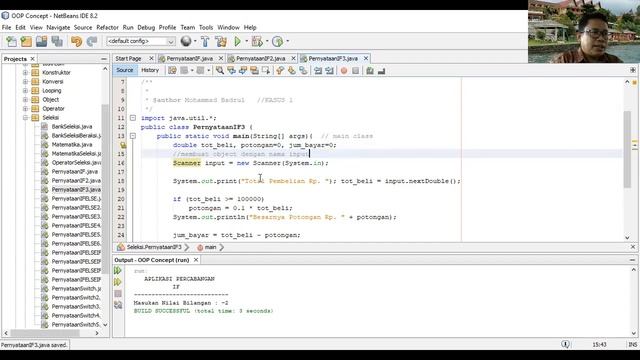Select BankSeleksi.java in Projects tree
The height and width of the screenshot is (360, 640).
click(x=71, y=127)
